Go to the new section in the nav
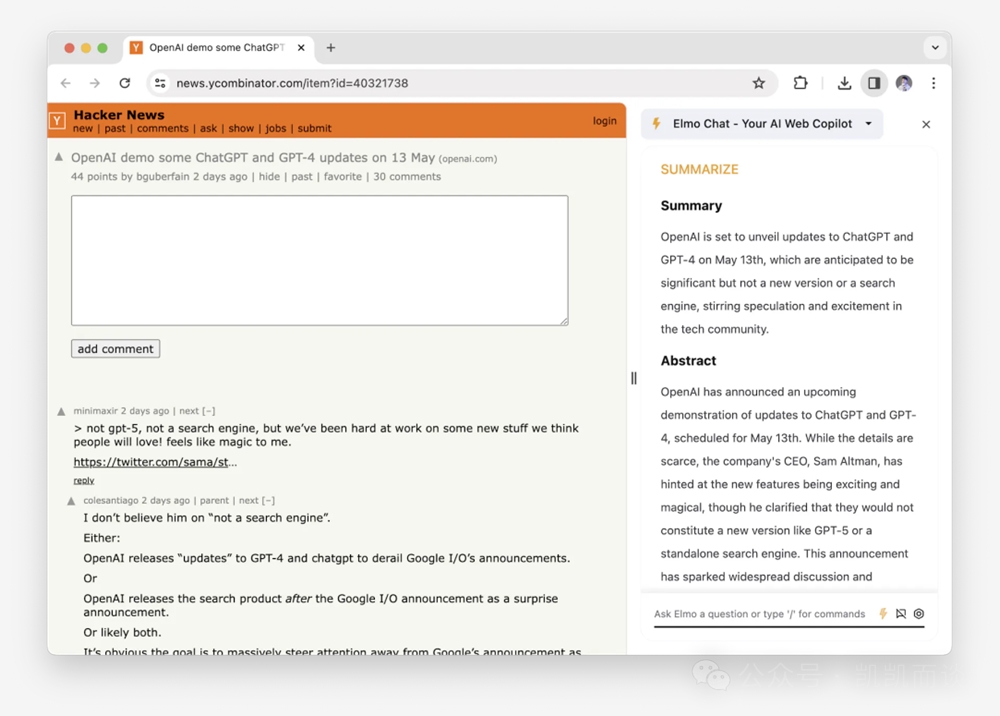 pos(82,128)
